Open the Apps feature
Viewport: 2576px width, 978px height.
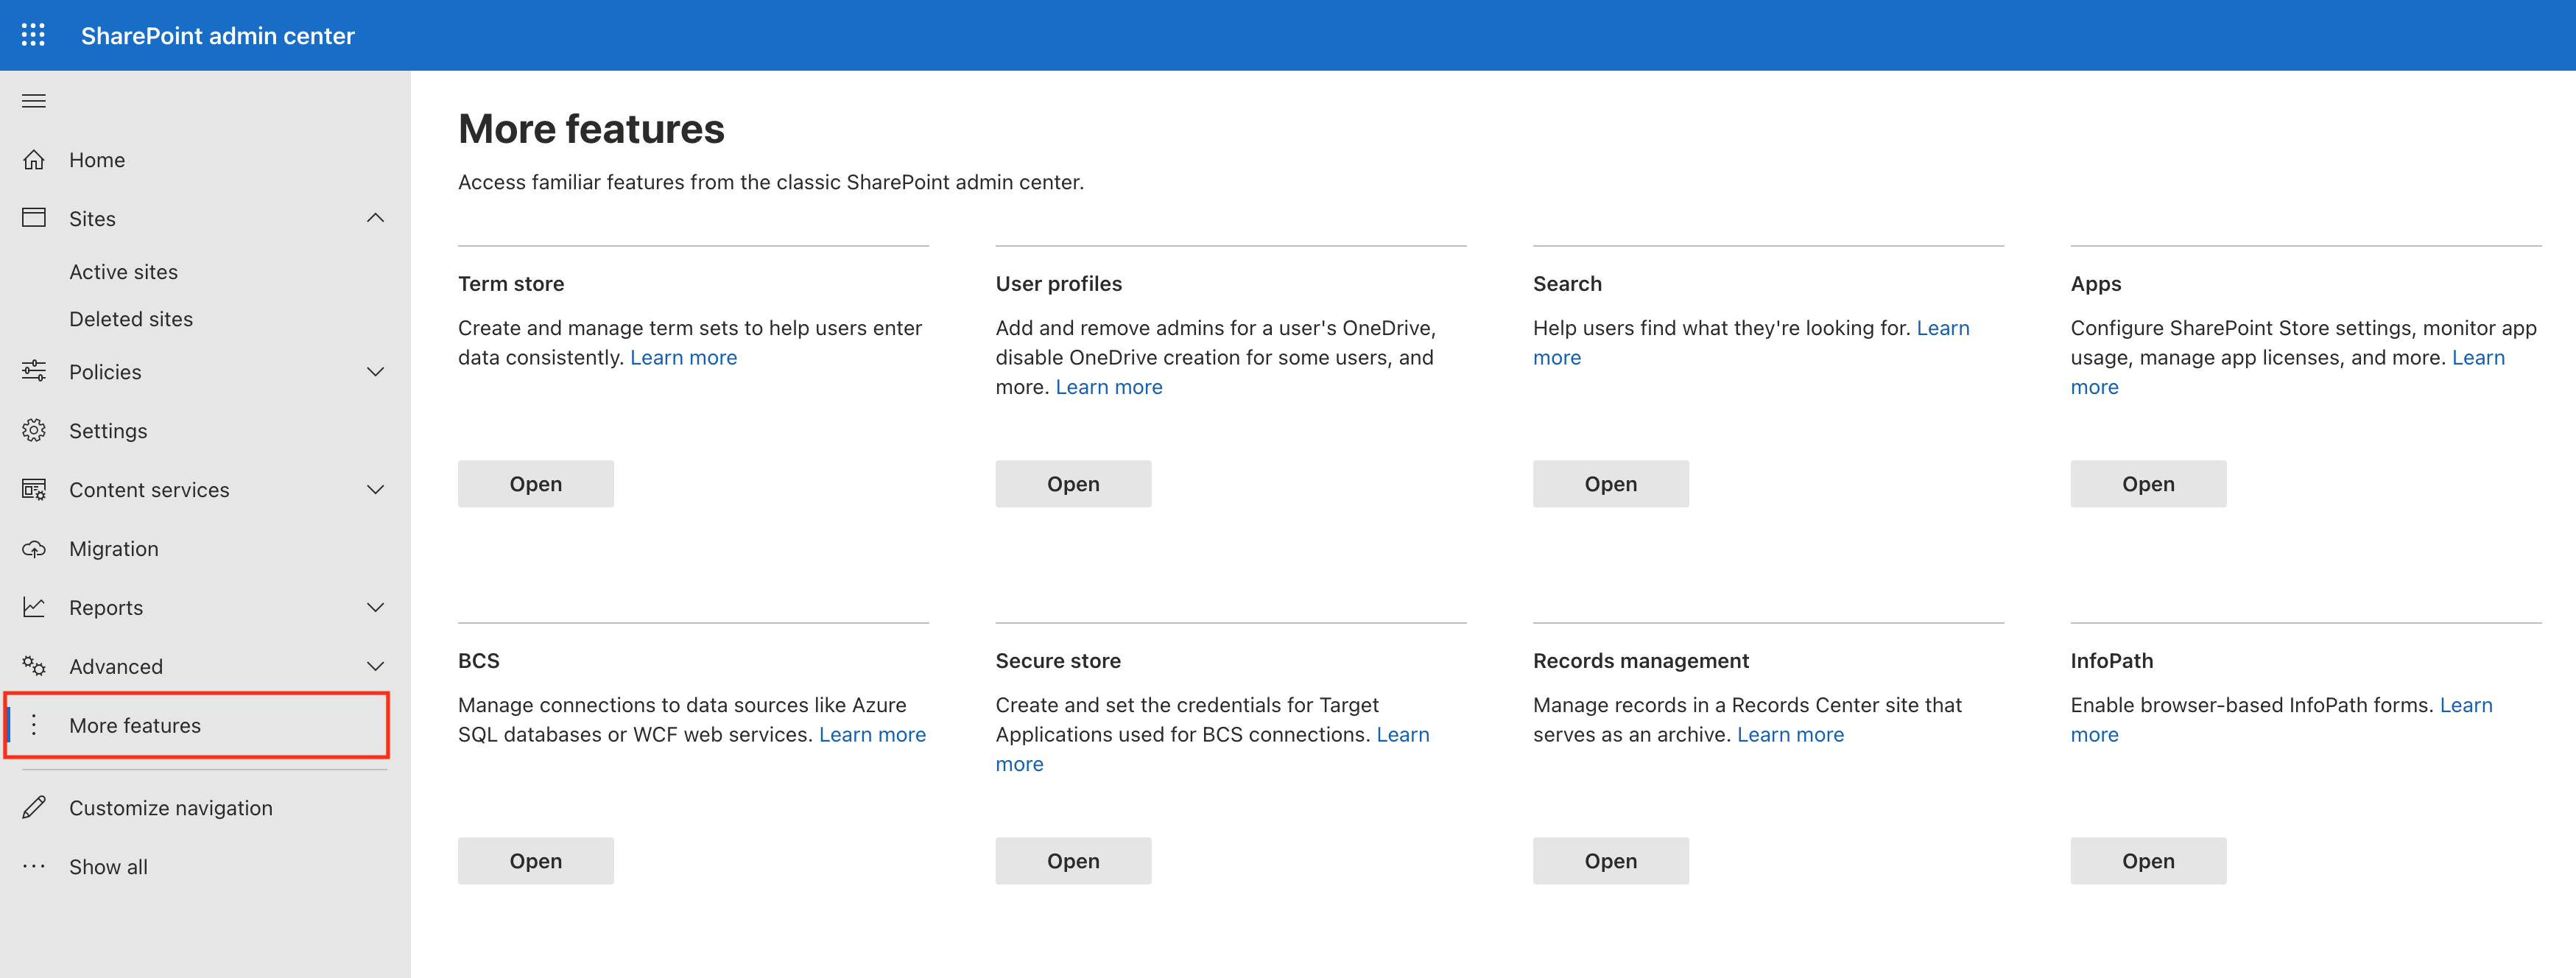pos(2148,484)
